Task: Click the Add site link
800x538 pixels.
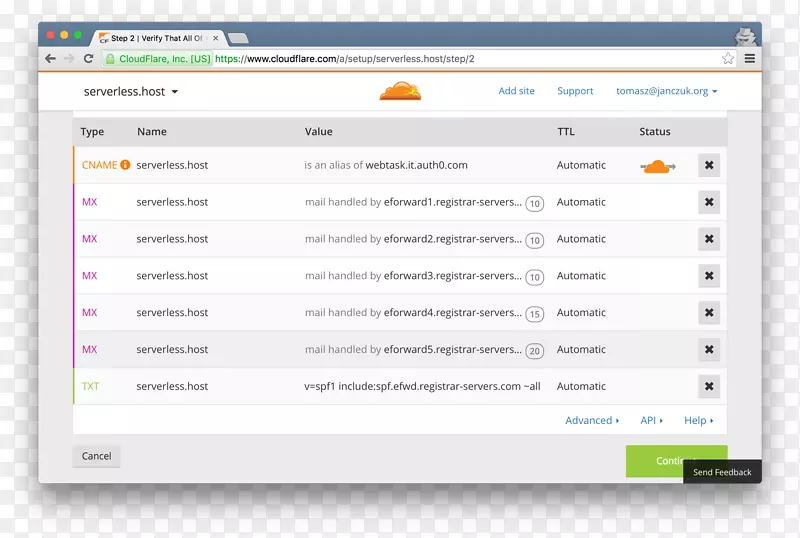Action: point(516,91)
